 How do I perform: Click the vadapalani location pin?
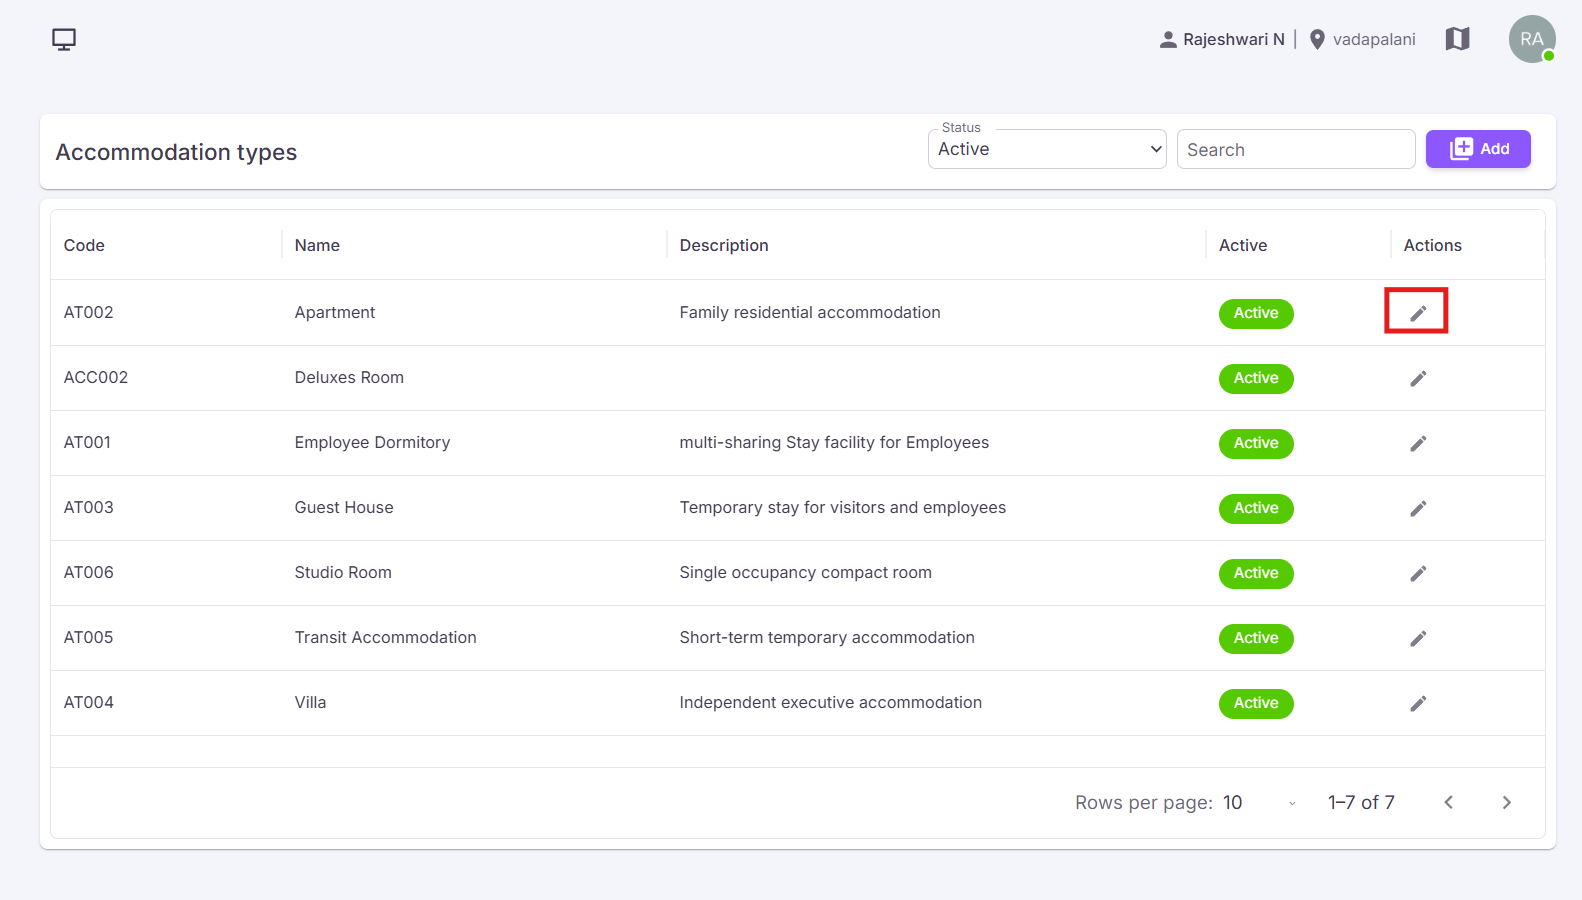pyautogui.click(x=1318, y=39)
